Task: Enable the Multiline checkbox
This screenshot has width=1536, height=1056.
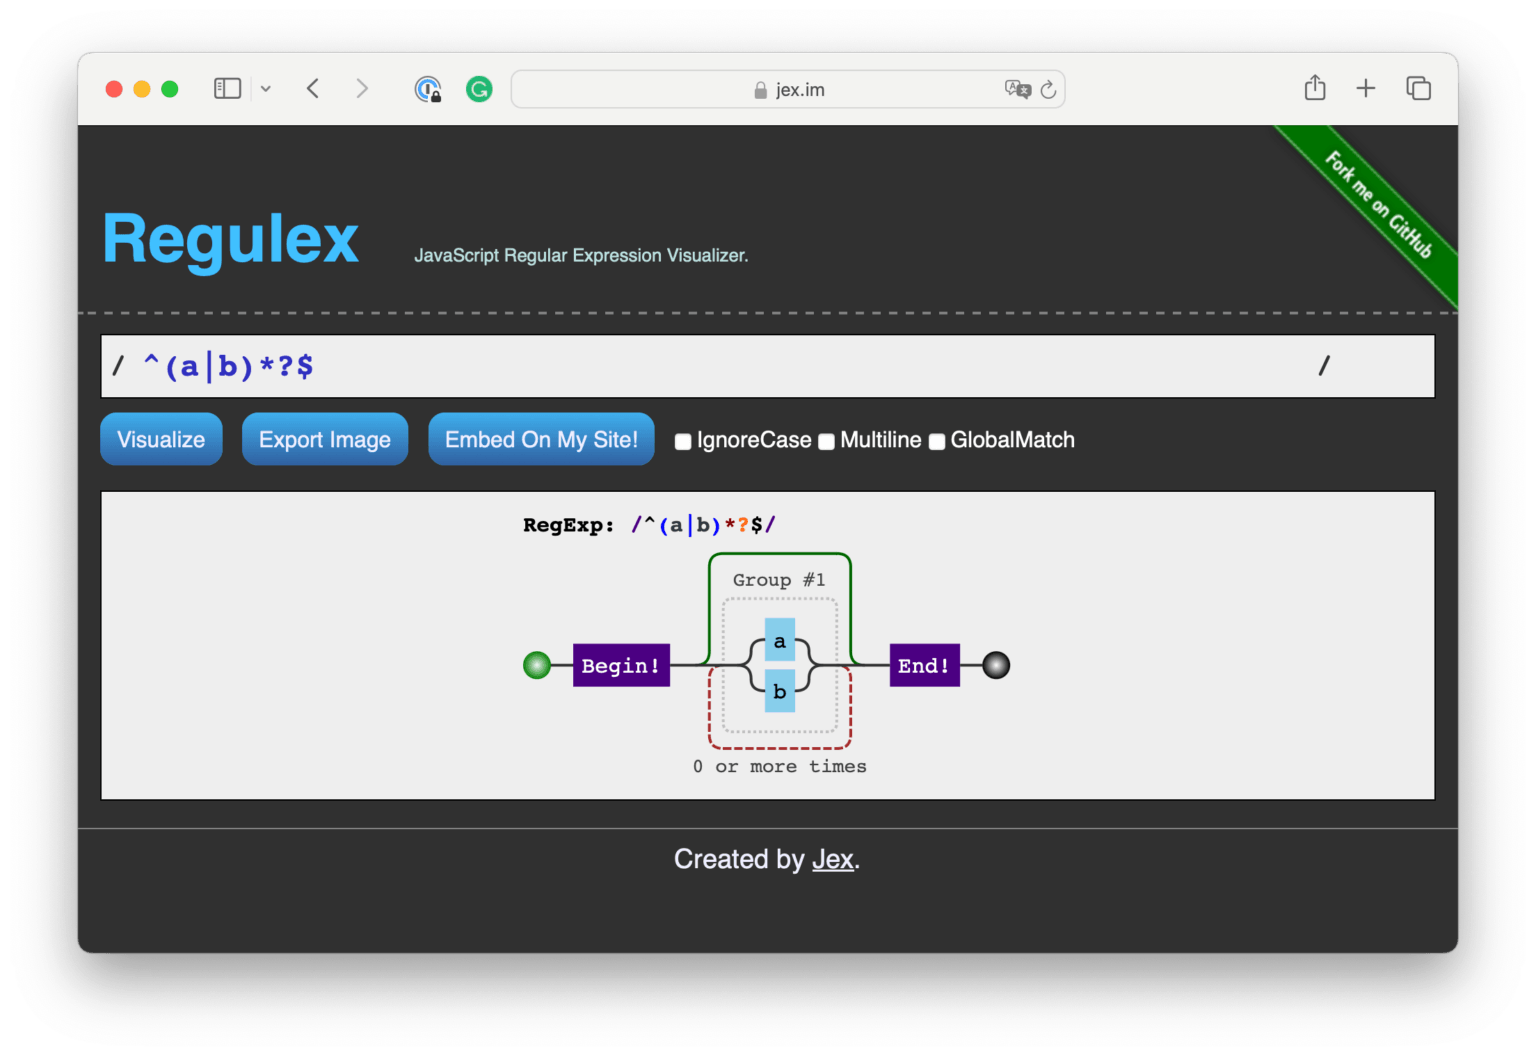Action: pyautogui.click(x=826, y=441)
